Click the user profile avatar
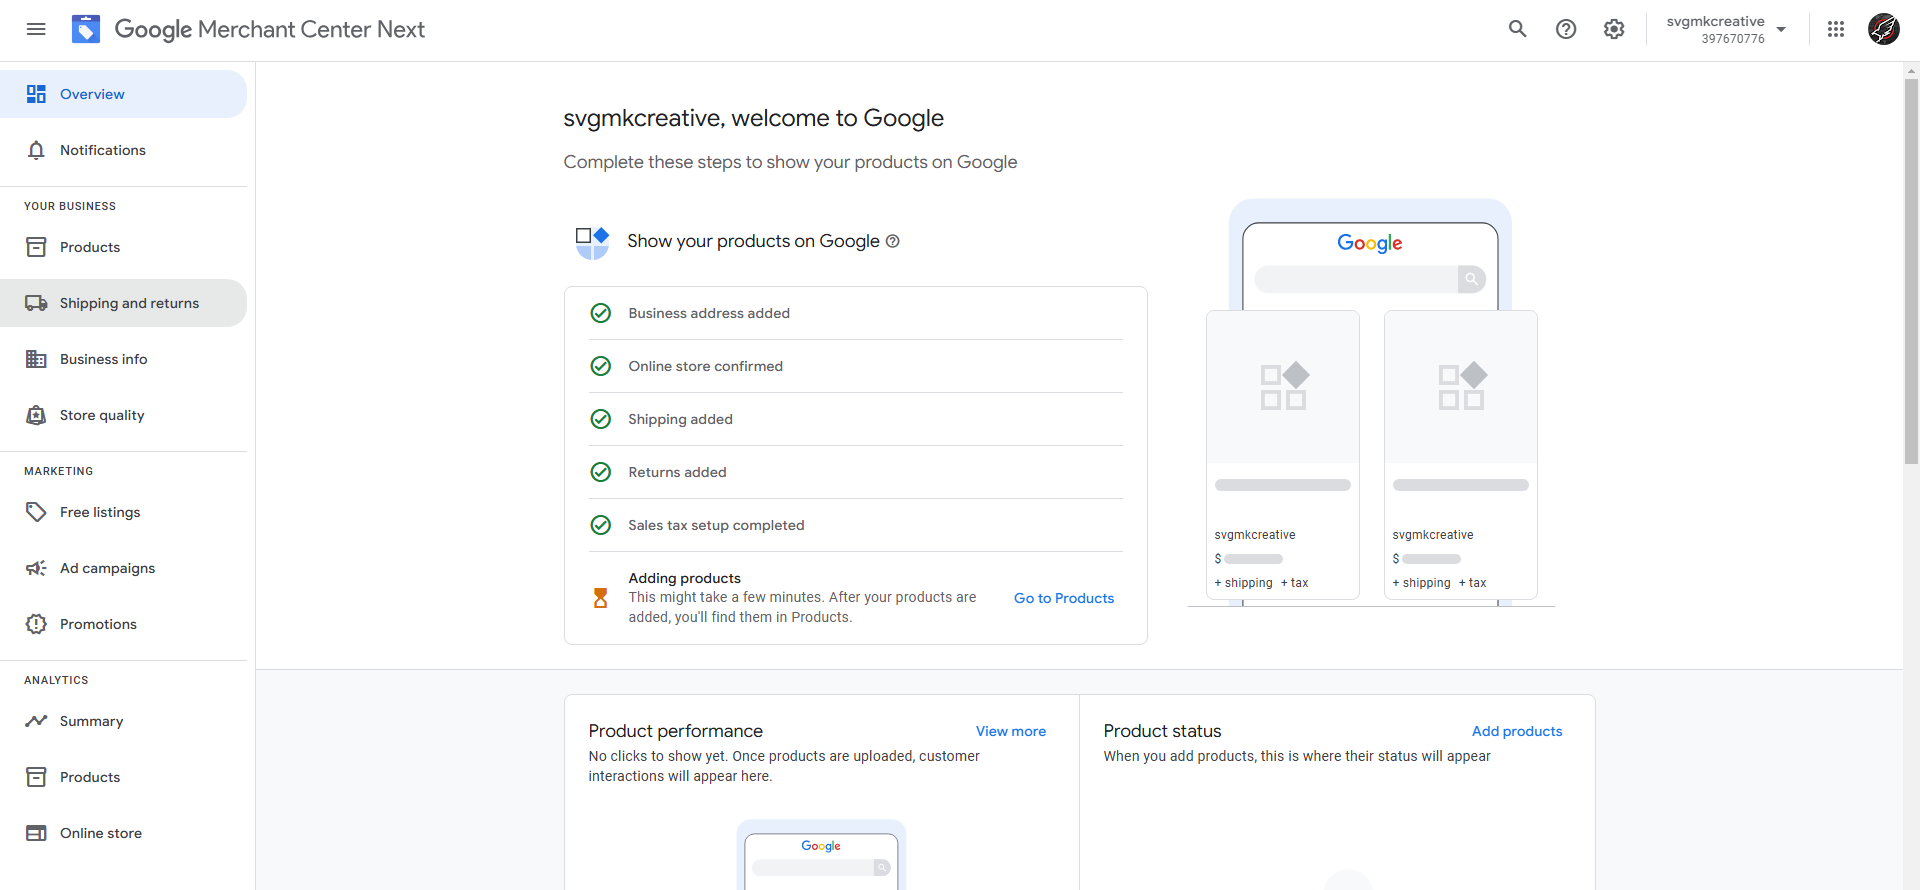The image size is (1920, 890). coord(1883,29)
